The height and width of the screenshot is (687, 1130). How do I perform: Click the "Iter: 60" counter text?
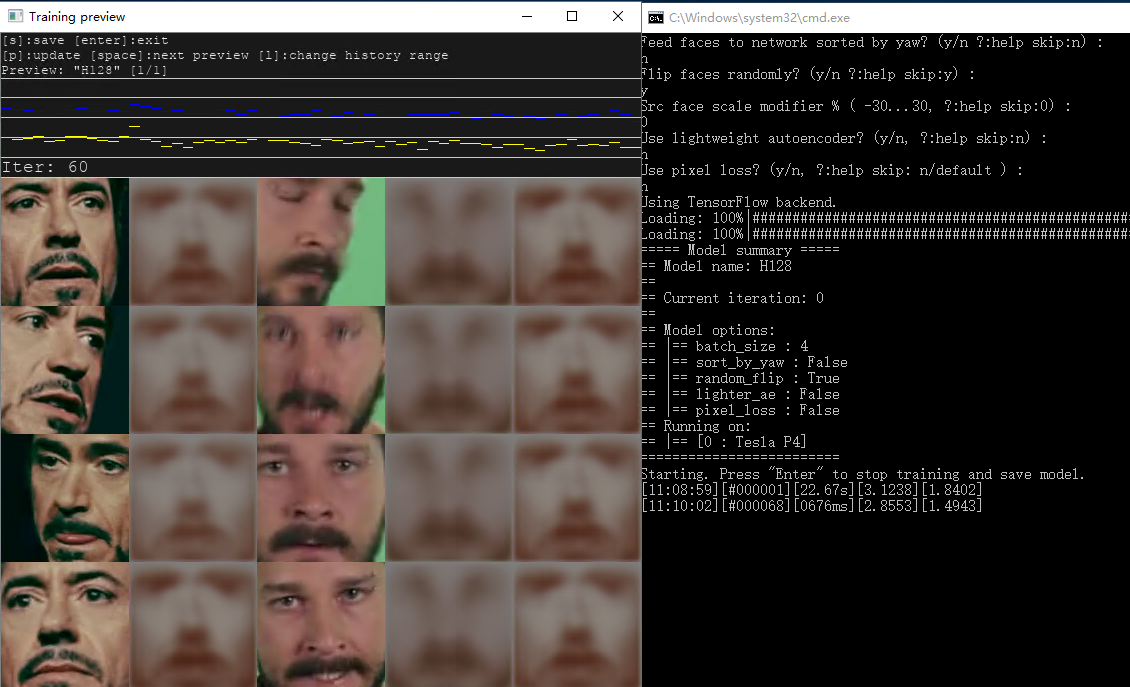[45, 167]
